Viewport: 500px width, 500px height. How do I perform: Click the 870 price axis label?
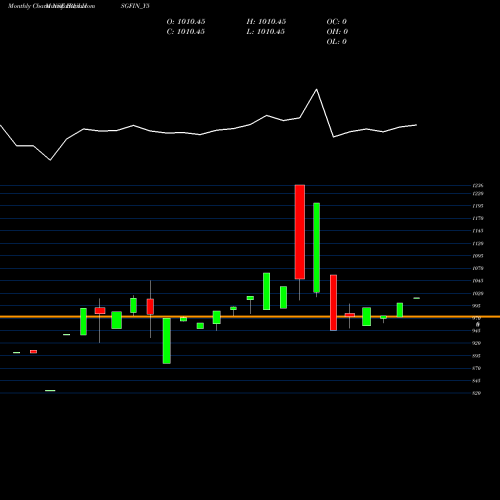click(x=477, y=368)
